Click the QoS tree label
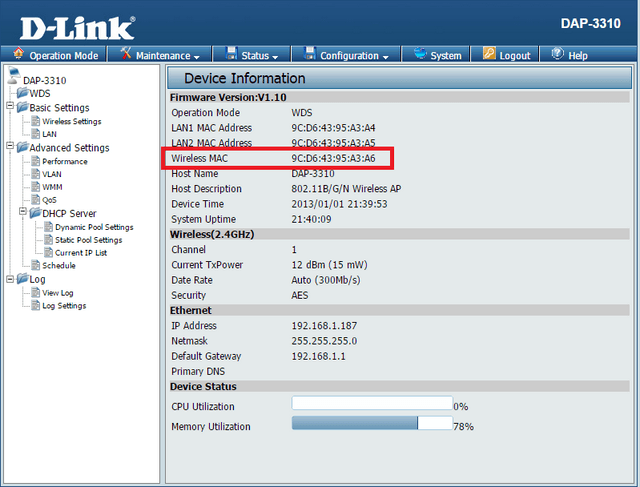 pos(49,200)
